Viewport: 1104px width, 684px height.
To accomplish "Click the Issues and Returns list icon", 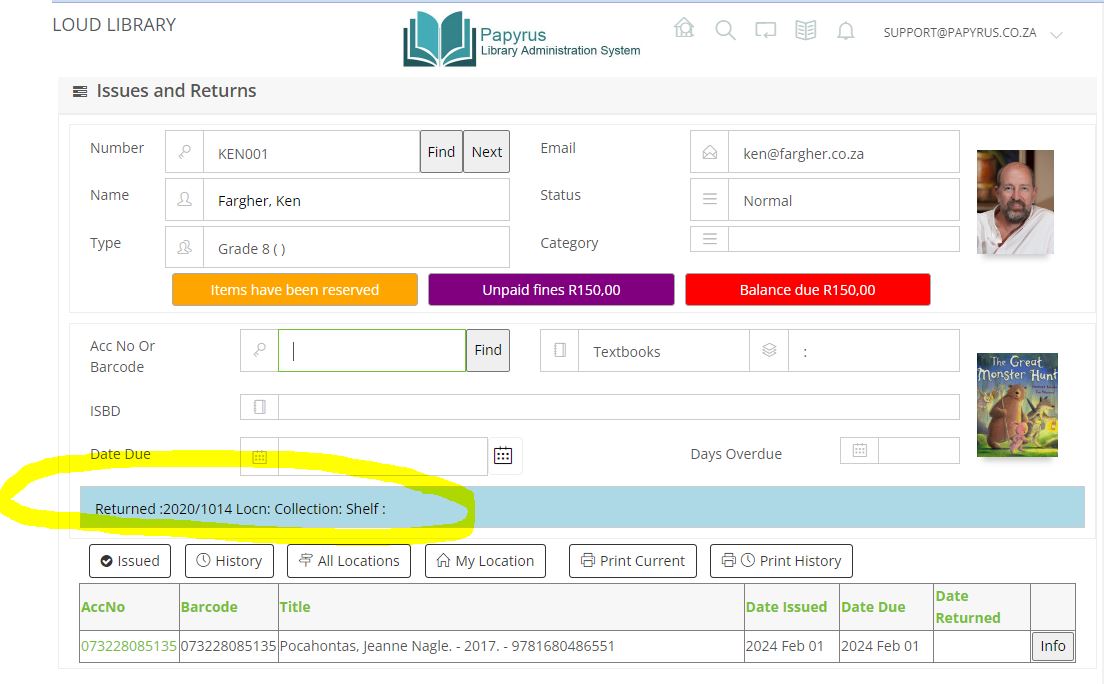I will (80, 92).
